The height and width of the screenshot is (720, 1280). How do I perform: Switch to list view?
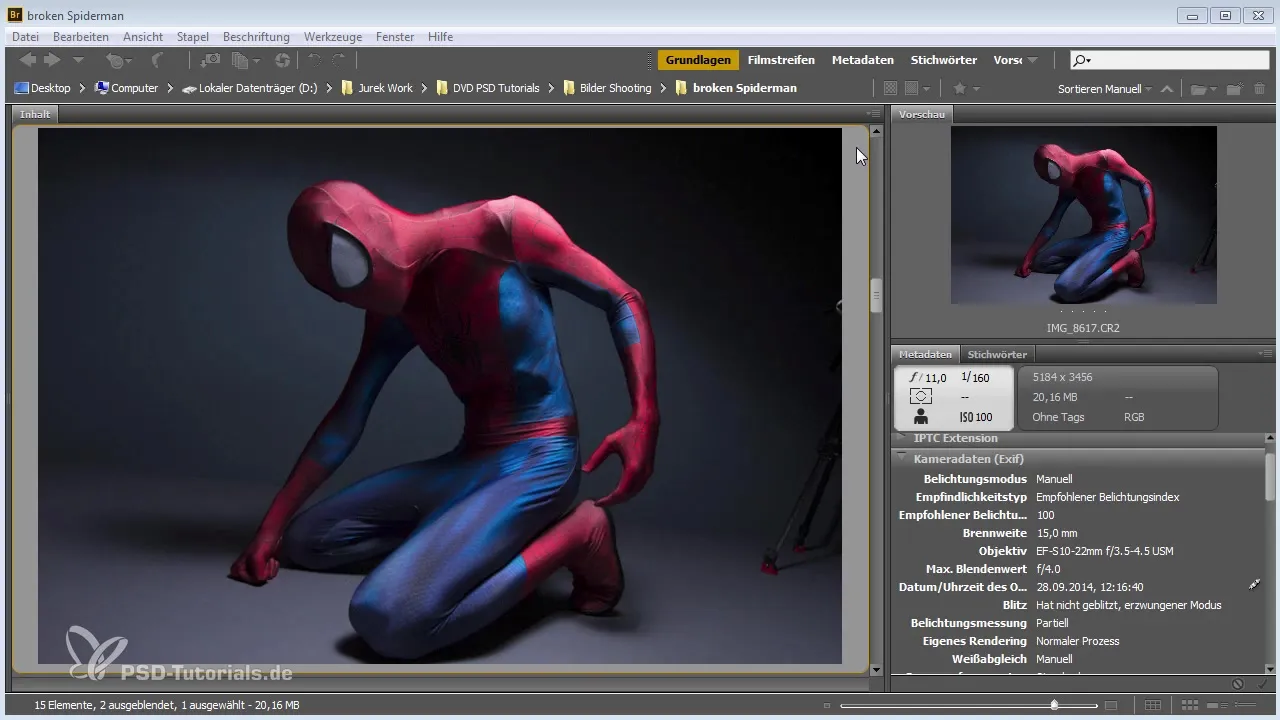tap(1246, 706)
